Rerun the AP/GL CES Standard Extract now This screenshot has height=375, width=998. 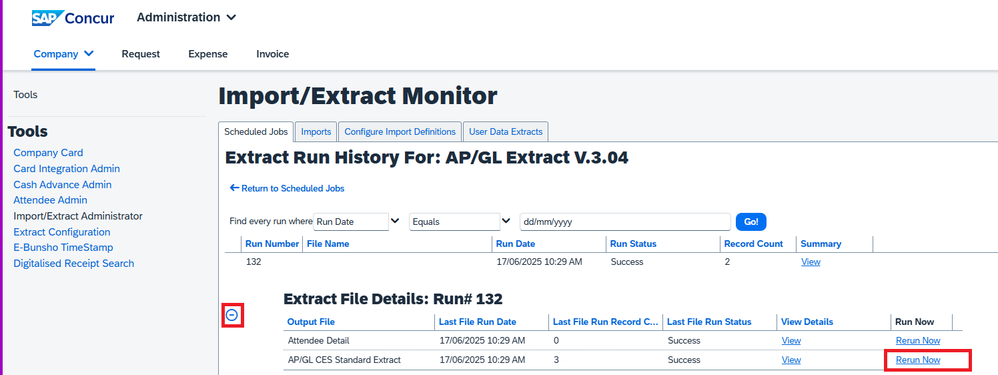[917, 360]
